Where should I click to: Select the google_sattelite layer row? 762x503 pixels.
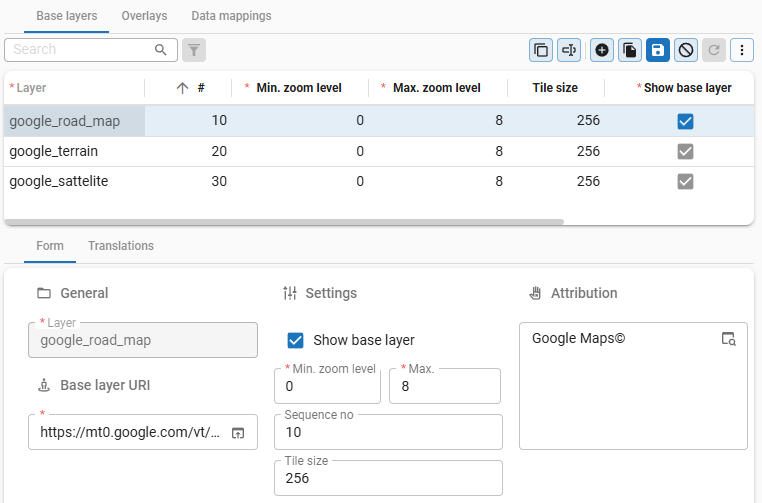pyautogui.click(x=59, y=181)
